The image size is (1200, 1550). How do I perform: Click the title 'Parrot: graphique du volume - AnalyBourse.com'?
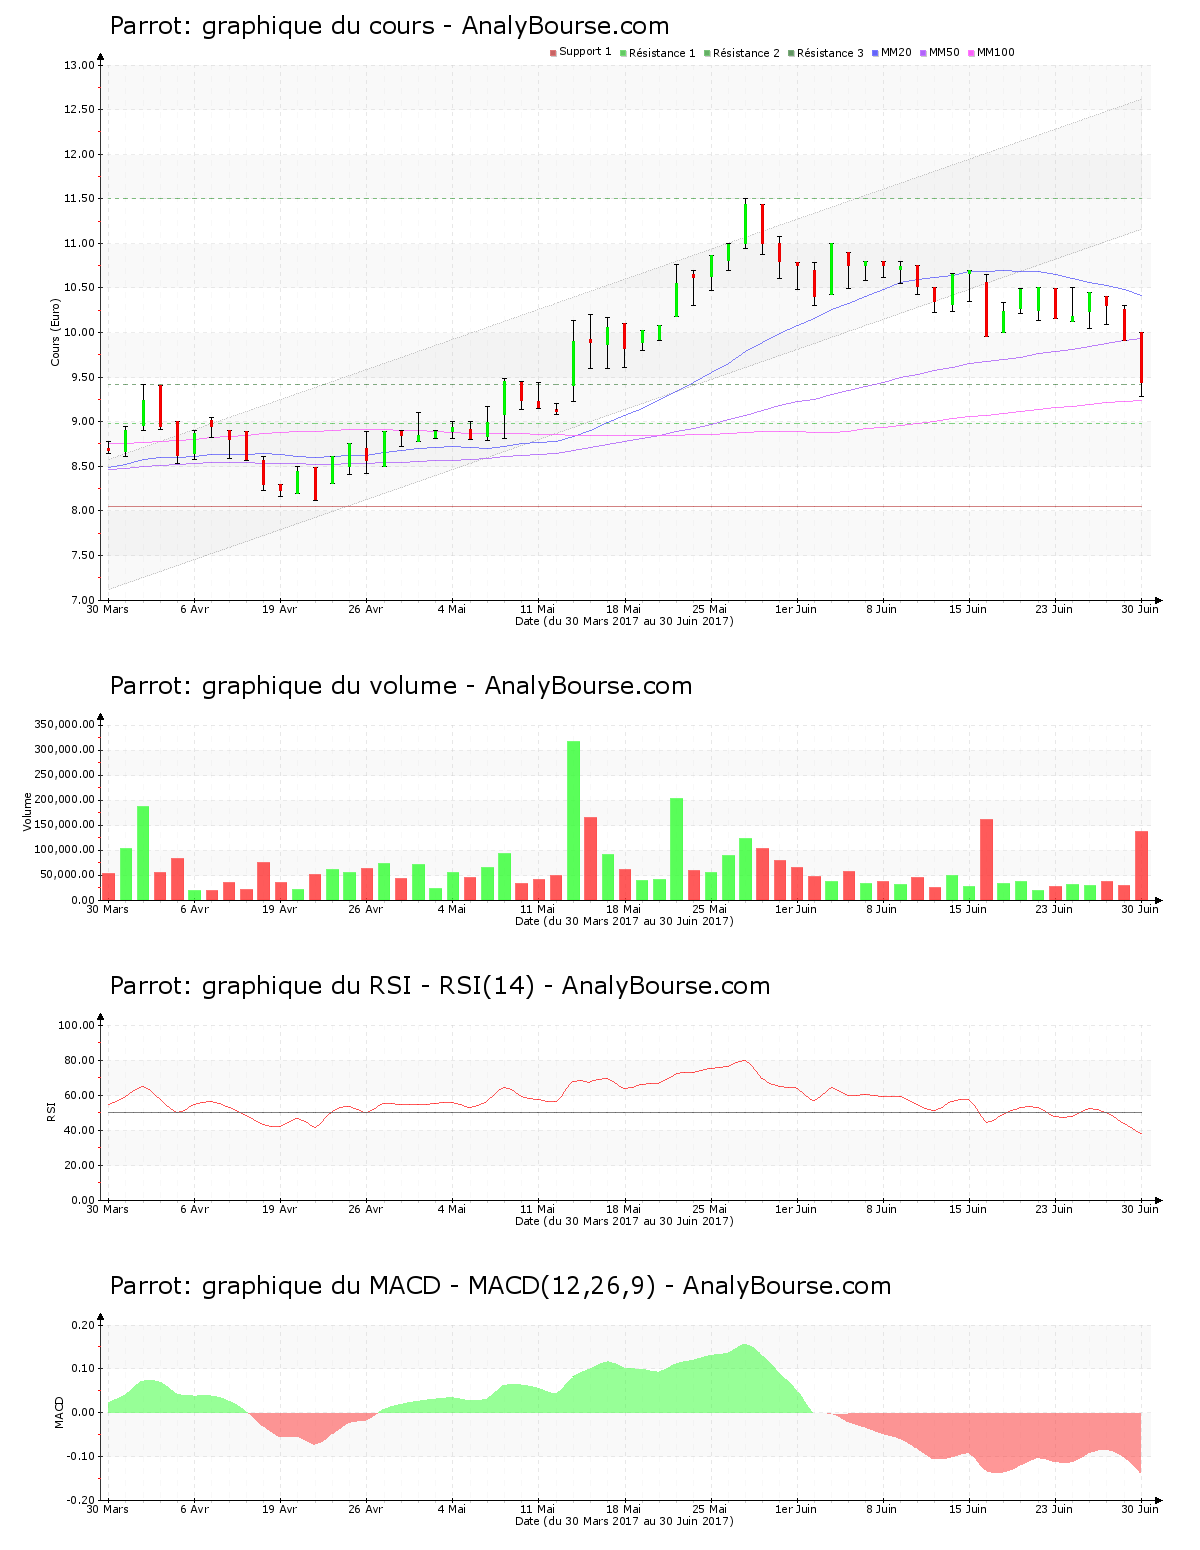401,686
